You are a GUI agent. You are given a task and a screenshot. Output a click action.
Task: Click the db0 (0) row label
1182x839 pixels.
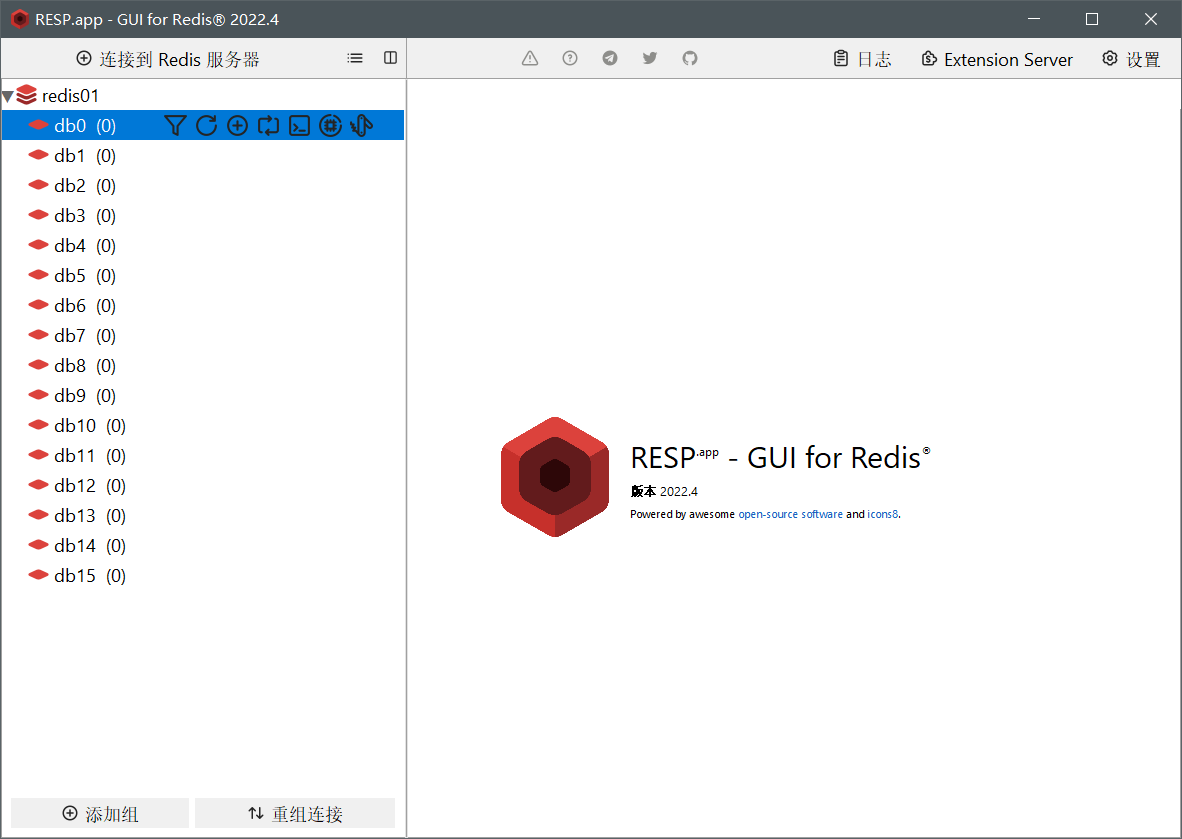point(85,125)
